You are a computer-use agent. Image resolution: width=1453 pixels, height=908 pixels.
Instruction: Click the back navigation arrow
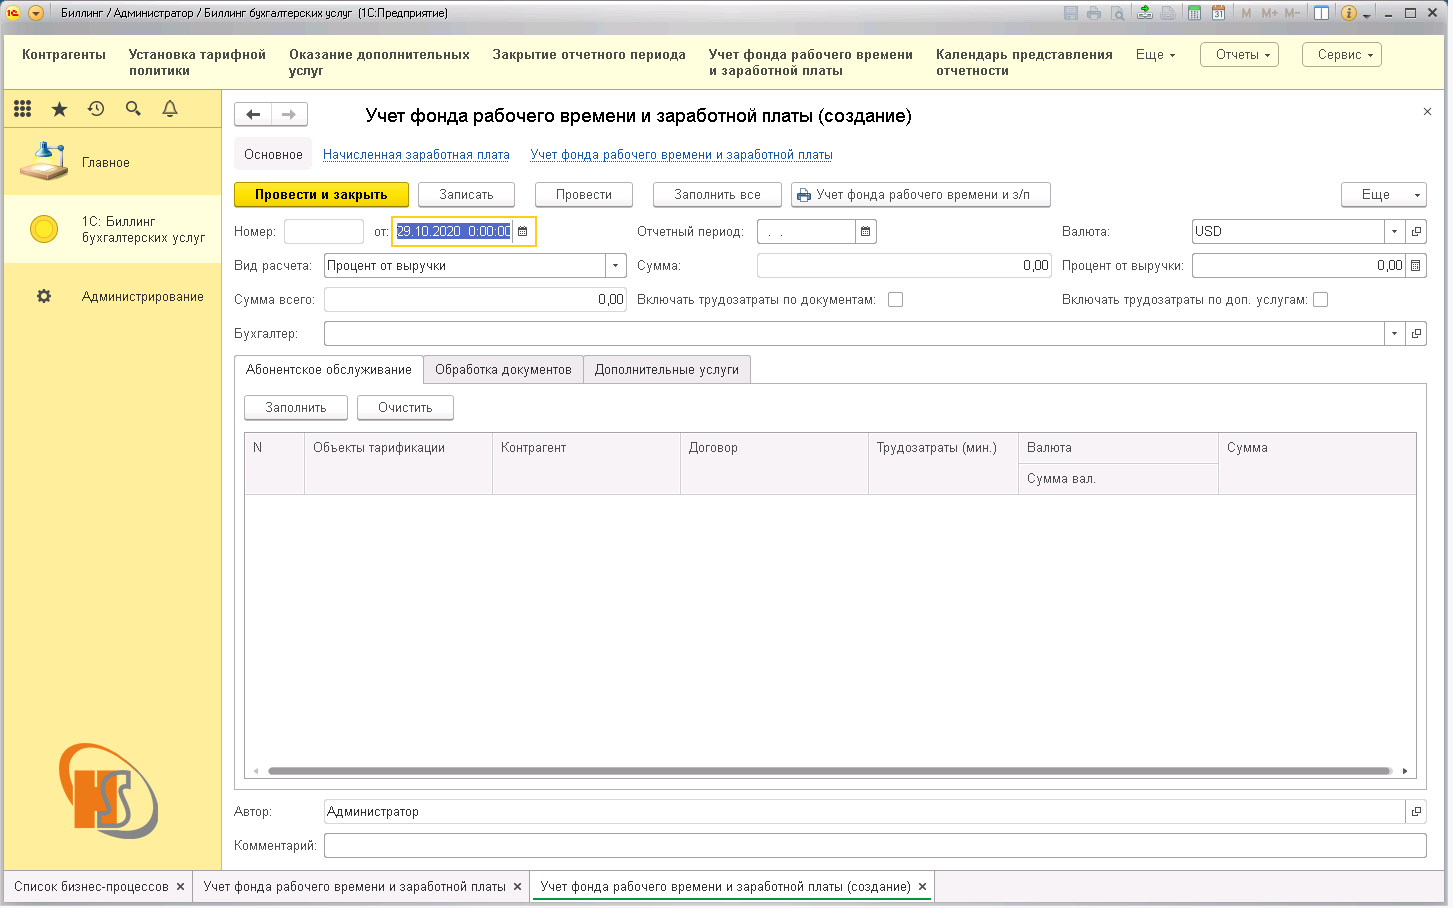click(x=253, y=115)
